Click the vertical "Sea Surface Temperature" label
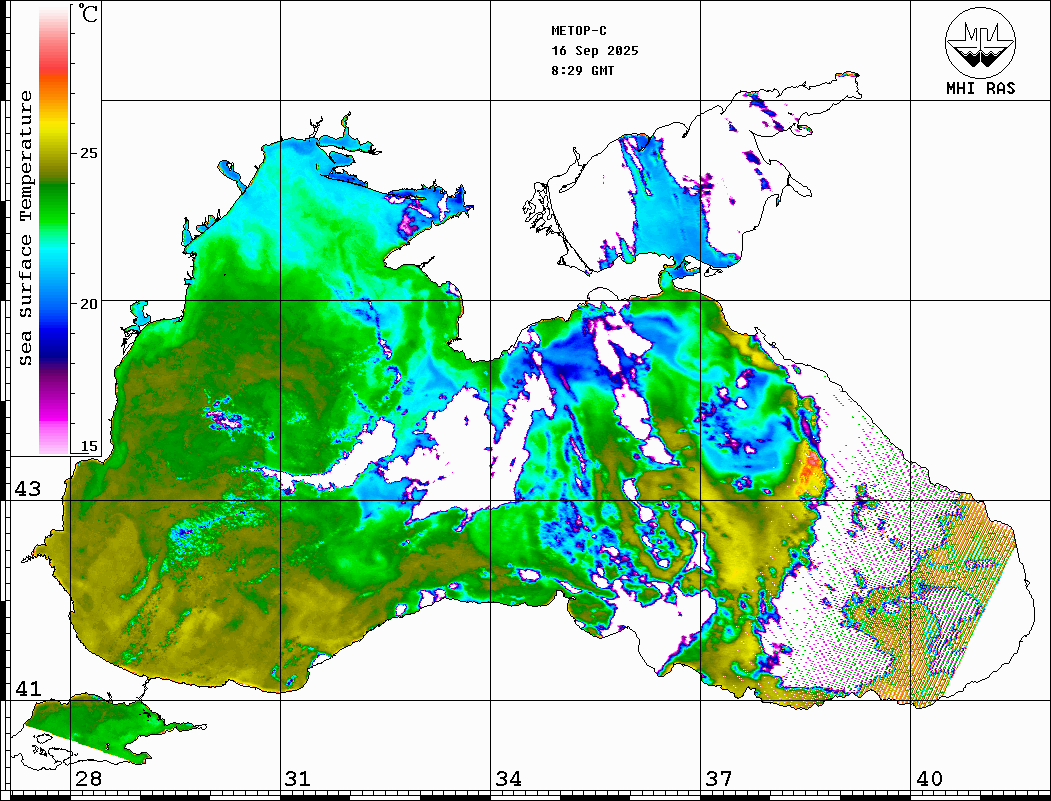 pyautogui.click(x=27, y=228)
